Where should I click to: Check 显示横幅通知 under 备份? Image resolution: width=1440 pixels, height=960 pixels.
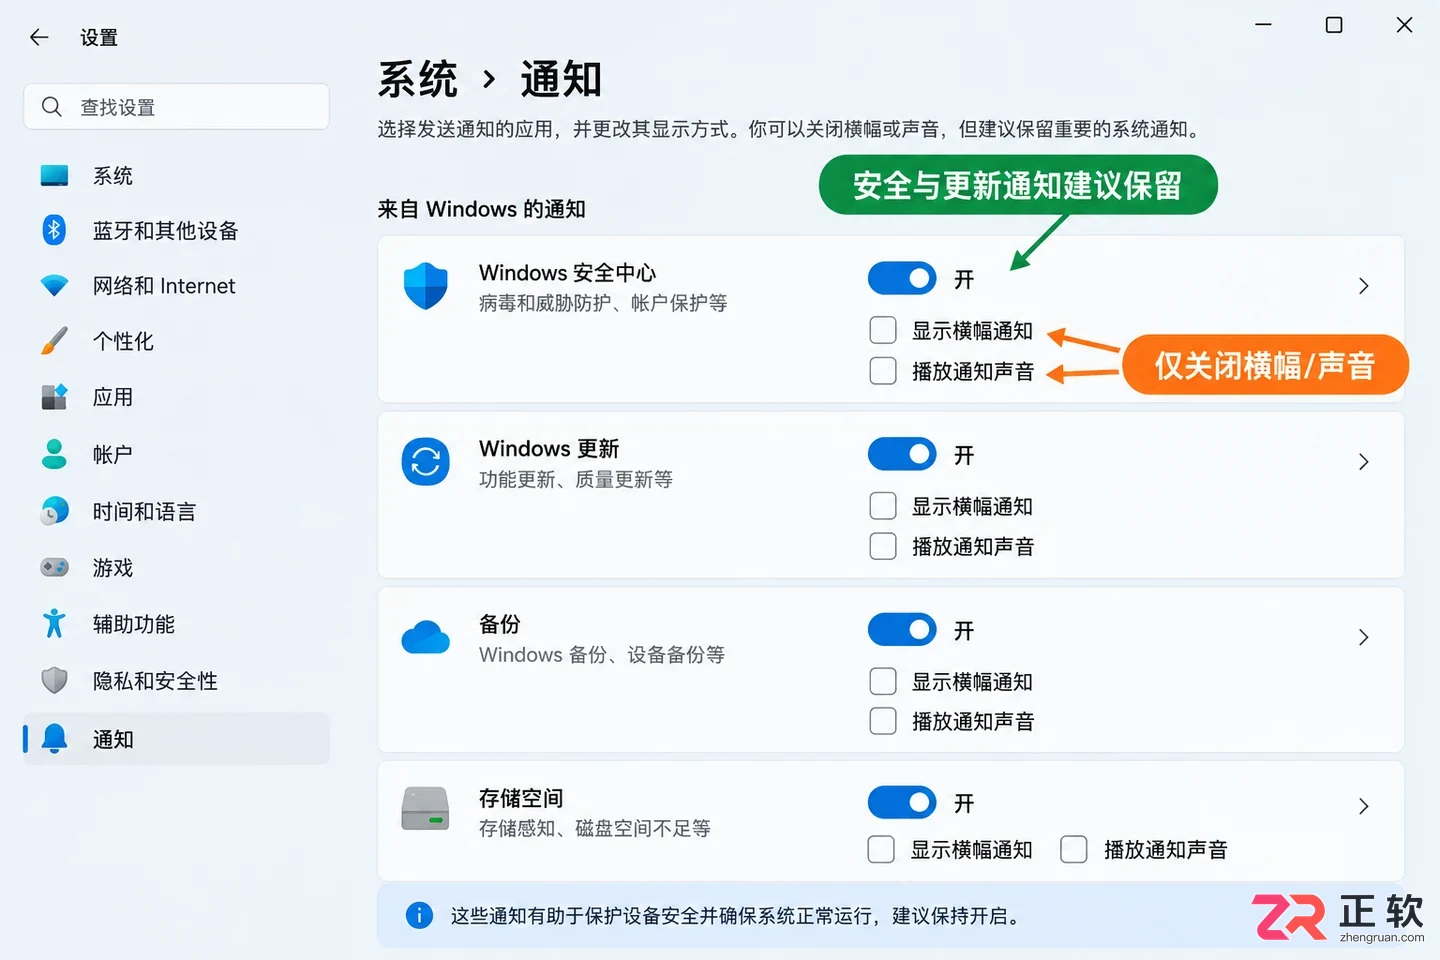(883, 682)
